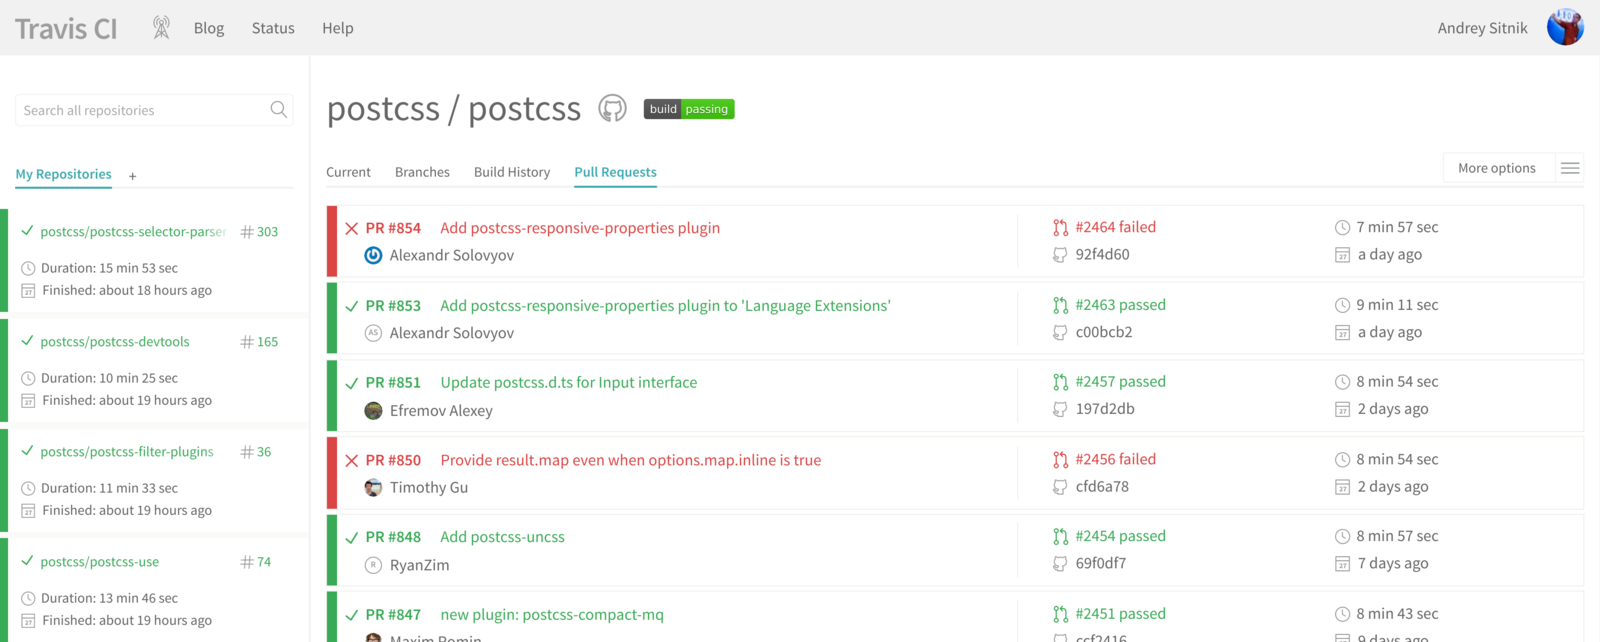Screen dimensions: 1600x642
Task: Open build #74 in sidebar
Action: point(255,561)
